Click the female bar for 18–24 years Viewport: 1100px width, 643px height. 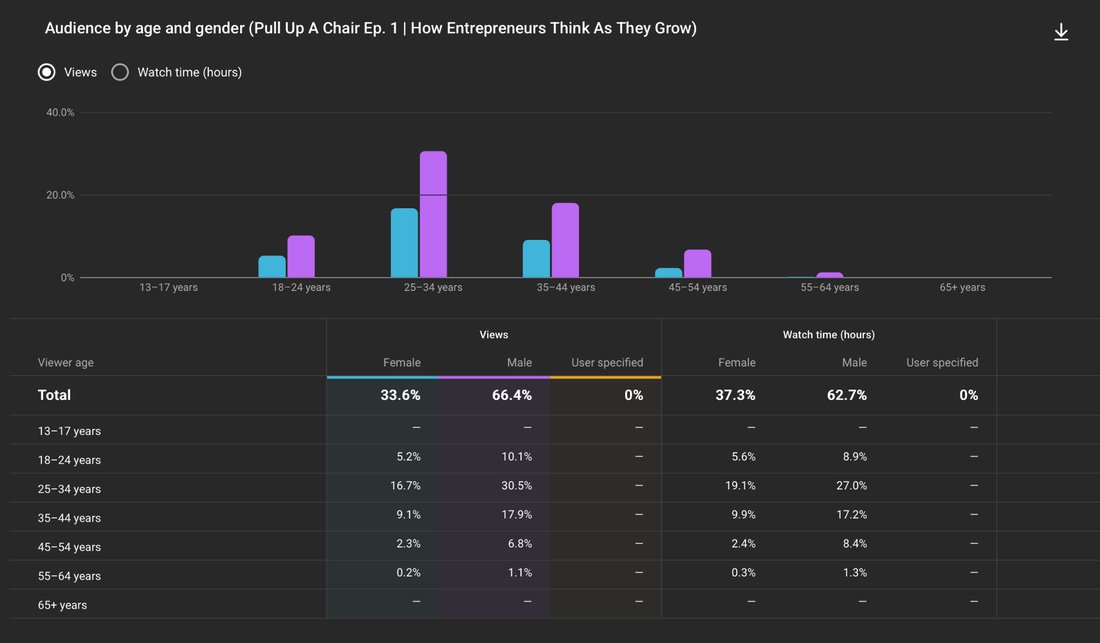(x=272, y=266)
